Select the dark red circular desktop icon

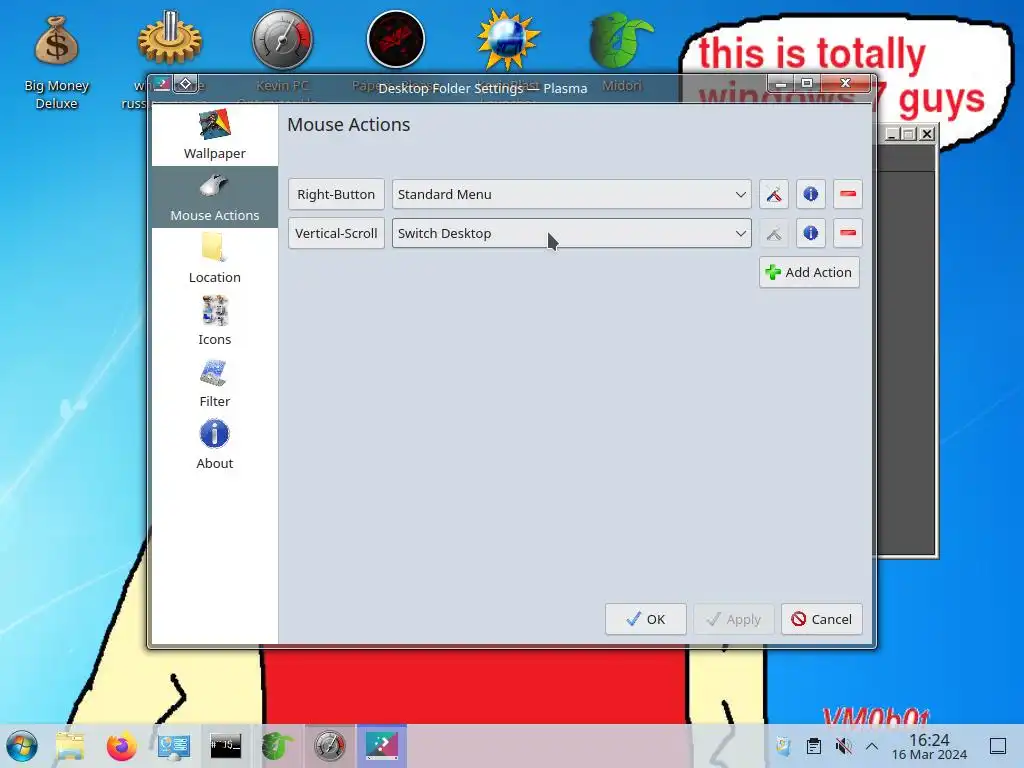[396, 40]
